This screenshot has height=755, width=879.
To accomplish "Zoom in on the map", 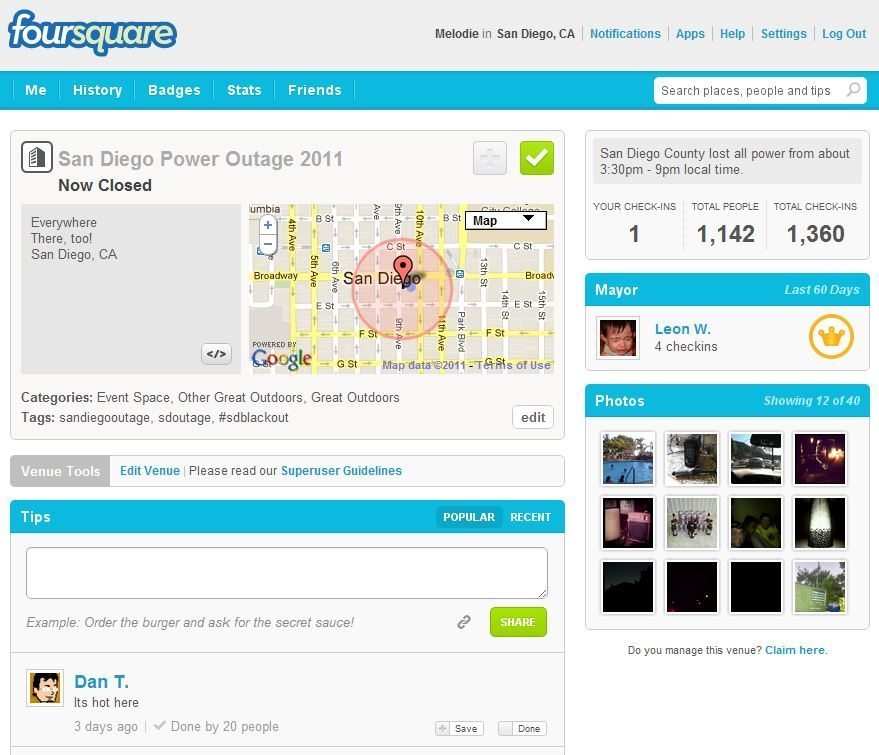I will 268,225.
